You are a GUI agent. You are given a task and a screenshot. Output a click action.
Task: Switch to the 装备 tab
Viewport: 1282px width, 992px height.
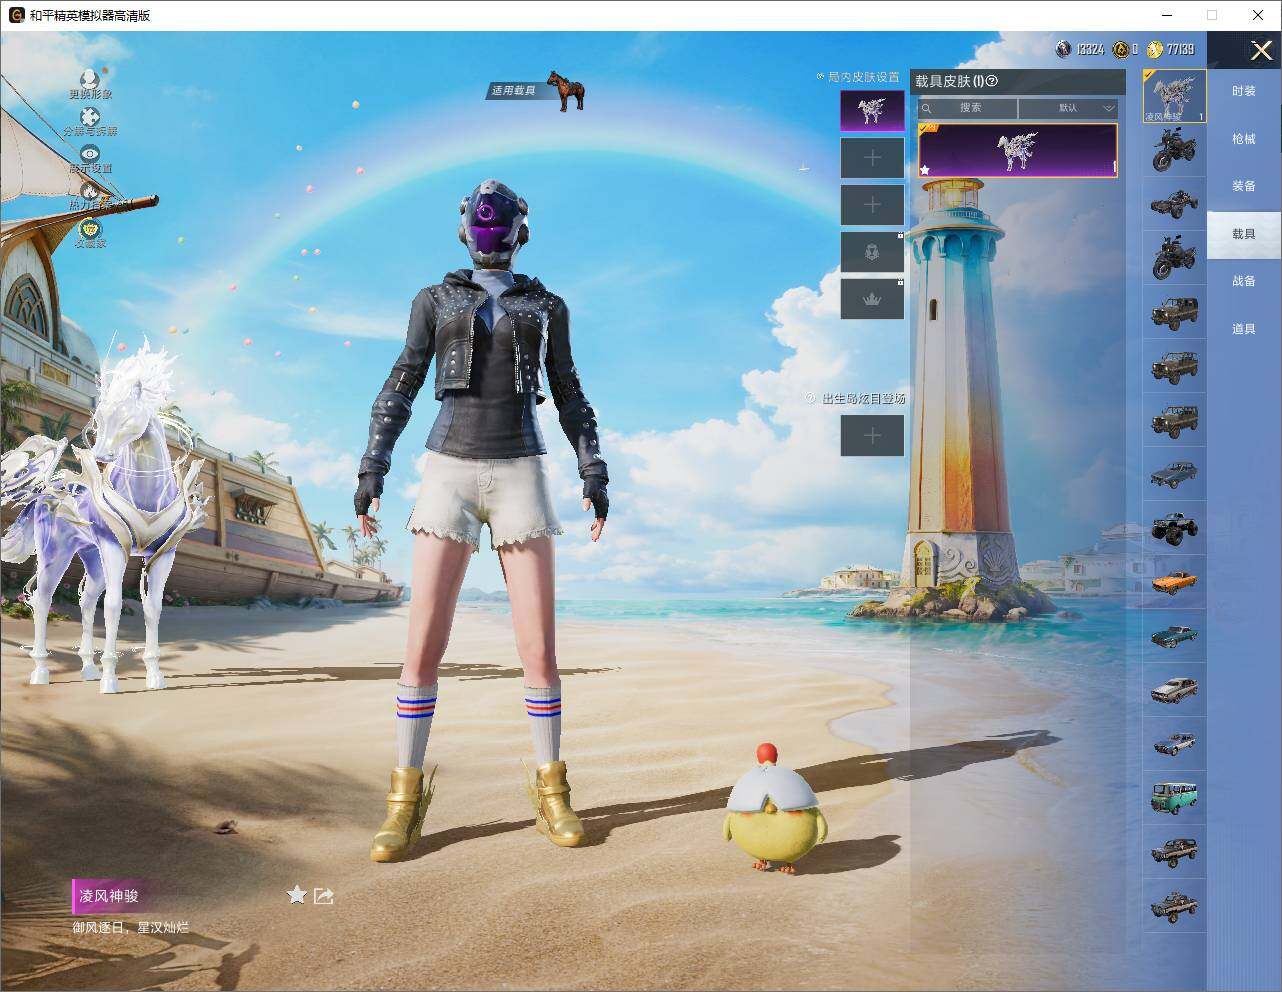(x=1243, y=186)
